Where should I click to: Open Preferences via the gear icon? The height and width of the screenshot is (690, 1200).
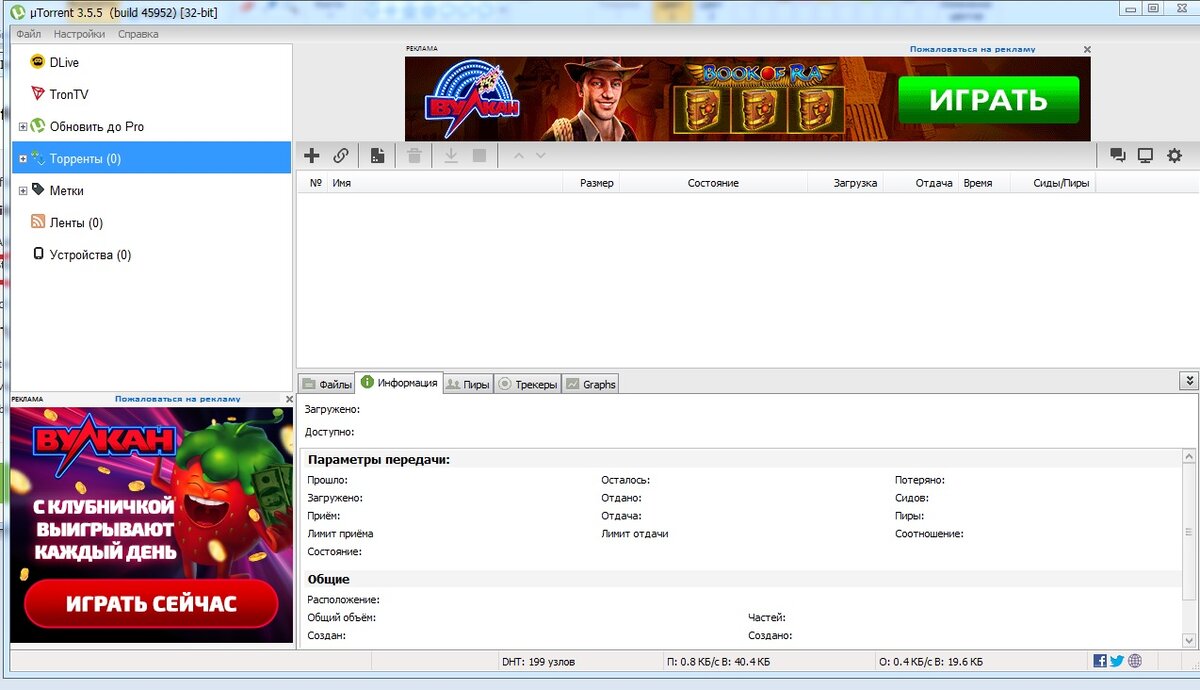pos(1175,156)
